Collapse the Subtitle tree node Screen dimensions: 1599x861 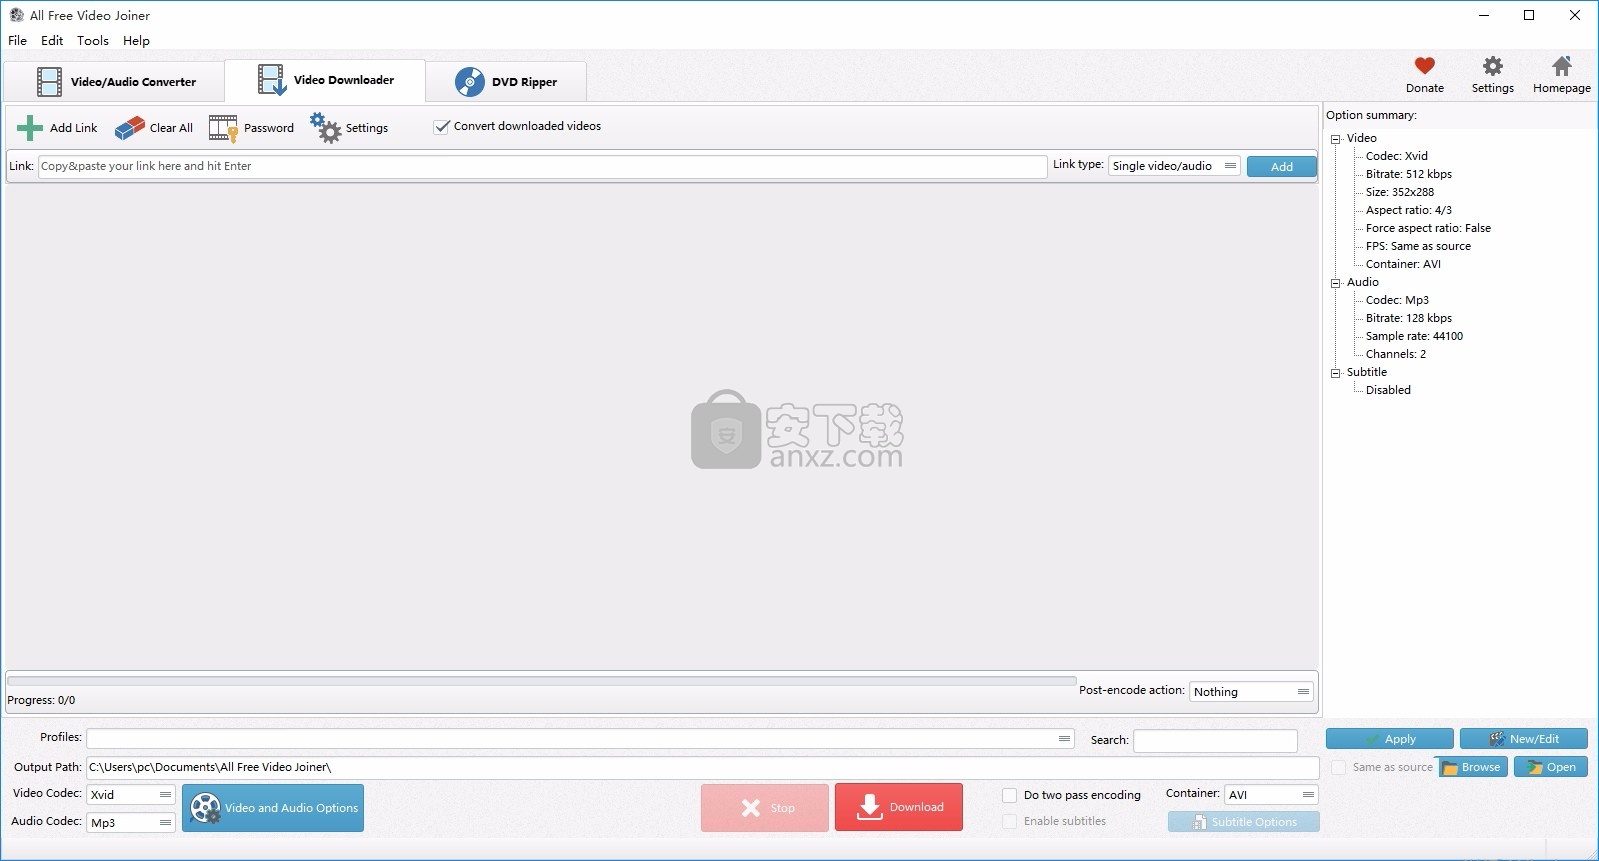(x=1335, y=373)
